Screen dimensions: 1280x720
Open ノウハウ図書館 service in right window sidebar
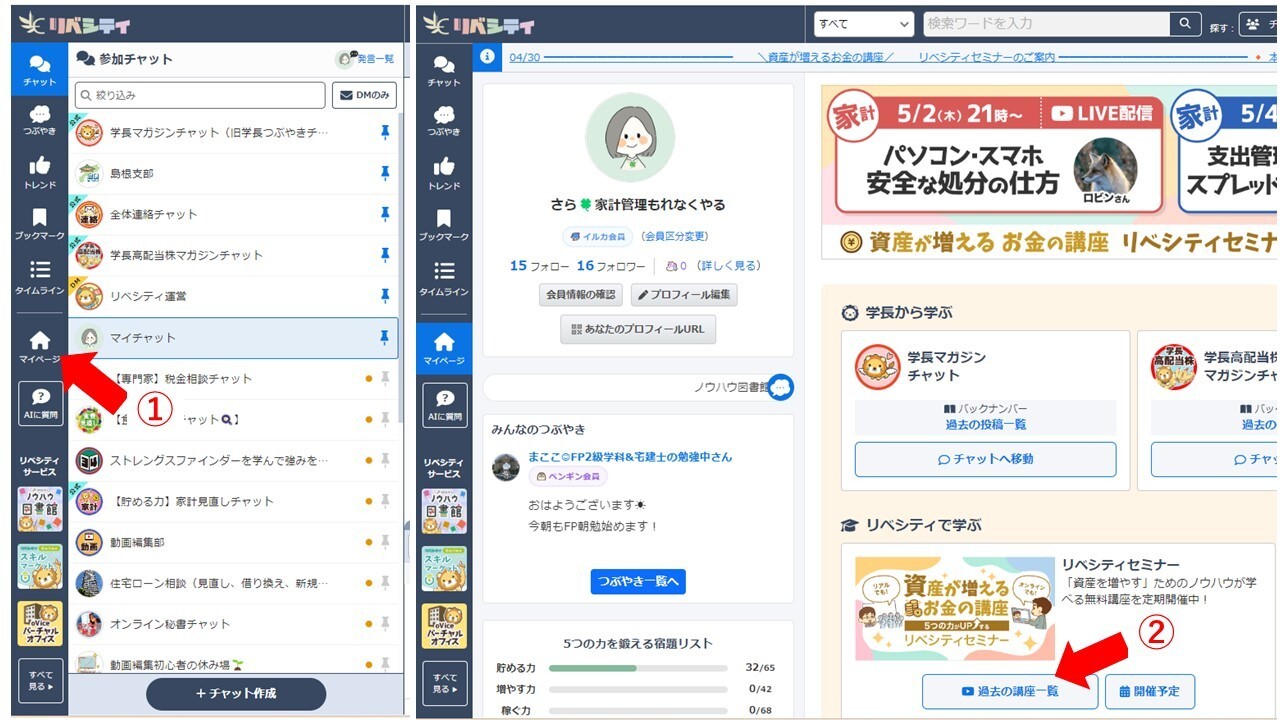[x=444, y=511]
